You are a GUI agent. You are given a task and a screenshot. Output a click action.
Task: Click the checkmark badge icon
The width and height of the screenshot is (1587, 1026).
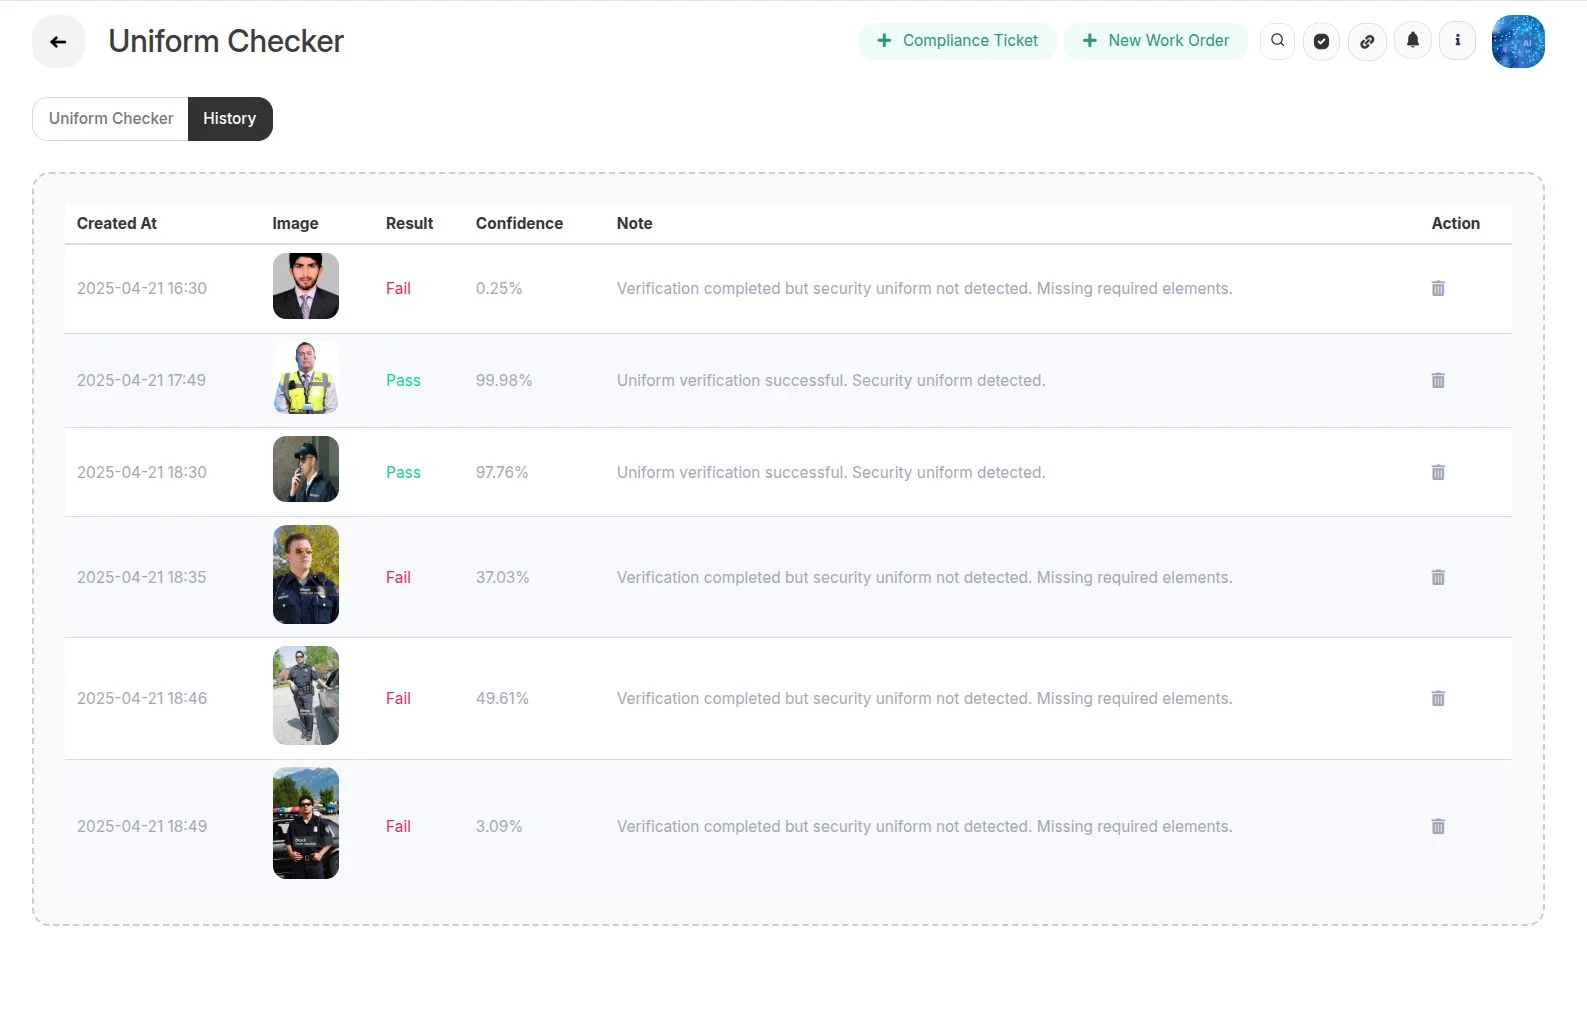[1321, 41]
